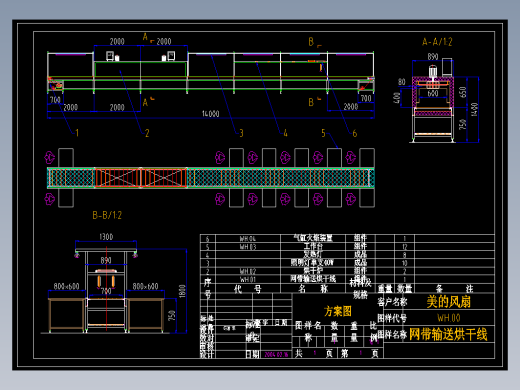Image resolution: width=520 pixels, height=390 pixels.
Task: Click the "客户名称" label in title block
Action: (392, 302)
